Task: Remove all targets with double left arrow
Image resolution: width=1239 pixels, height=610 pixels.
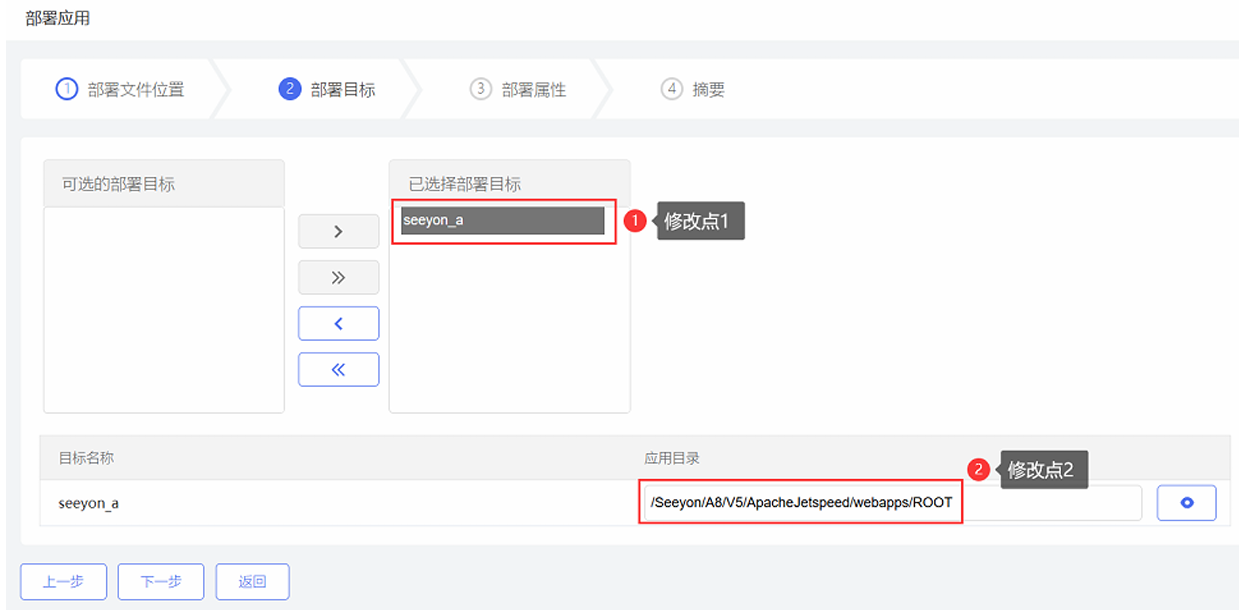Action: coord(338,369)
